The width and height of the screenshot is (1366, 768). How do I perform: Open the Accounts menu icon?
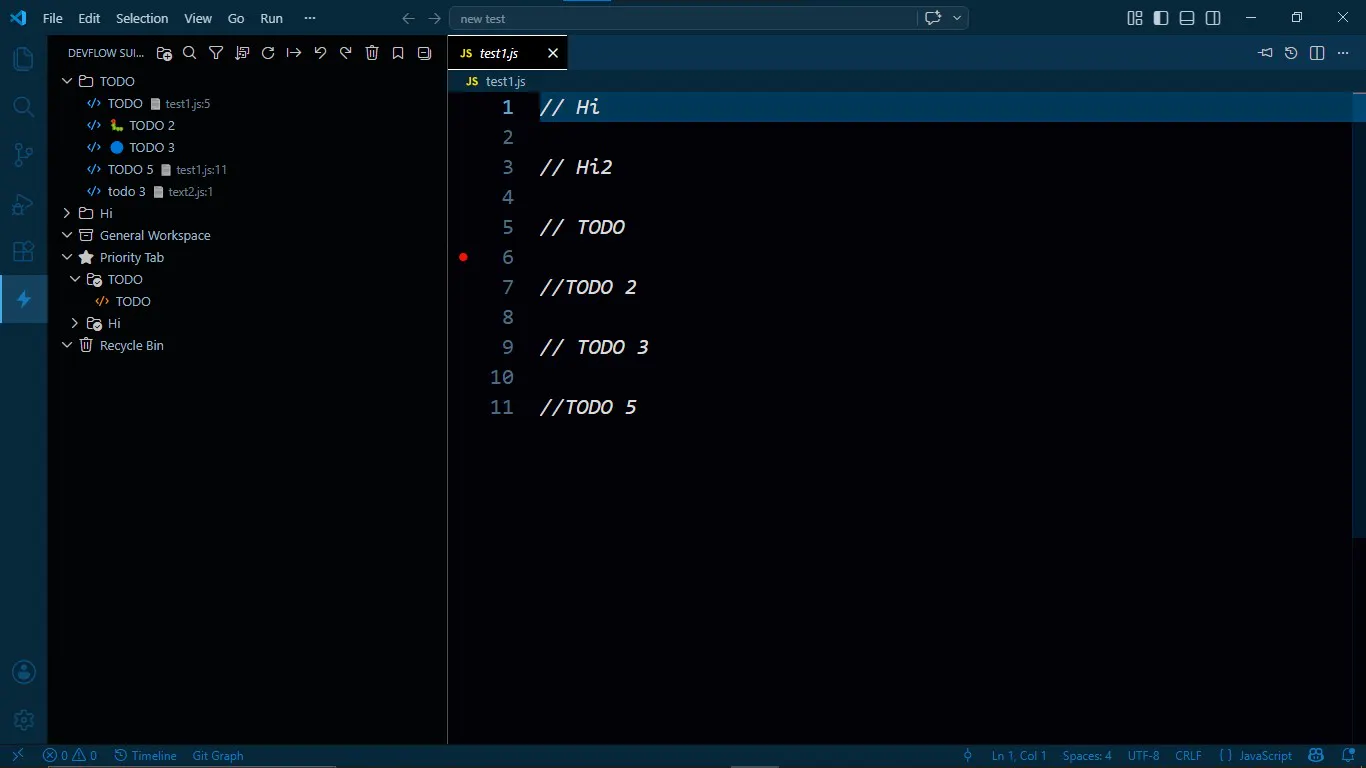coord(23,673)
